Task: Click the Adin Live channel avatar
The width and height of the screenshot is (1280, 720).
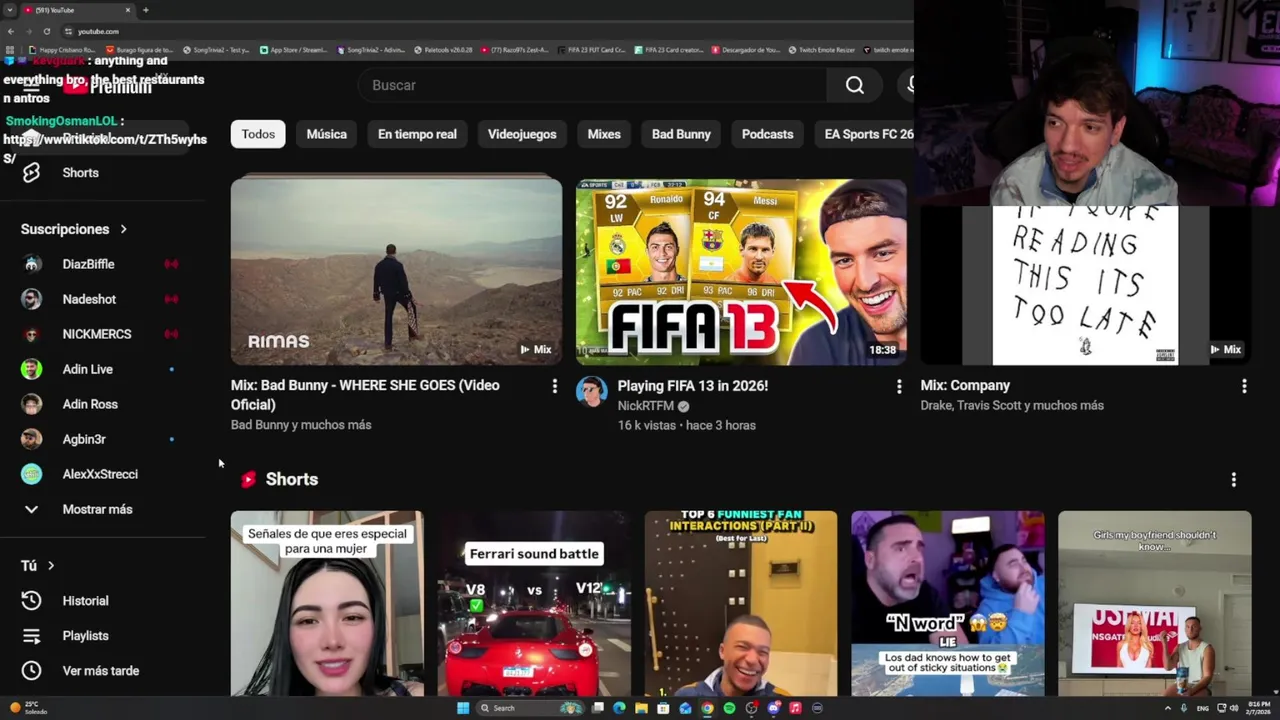Action: 32,369
